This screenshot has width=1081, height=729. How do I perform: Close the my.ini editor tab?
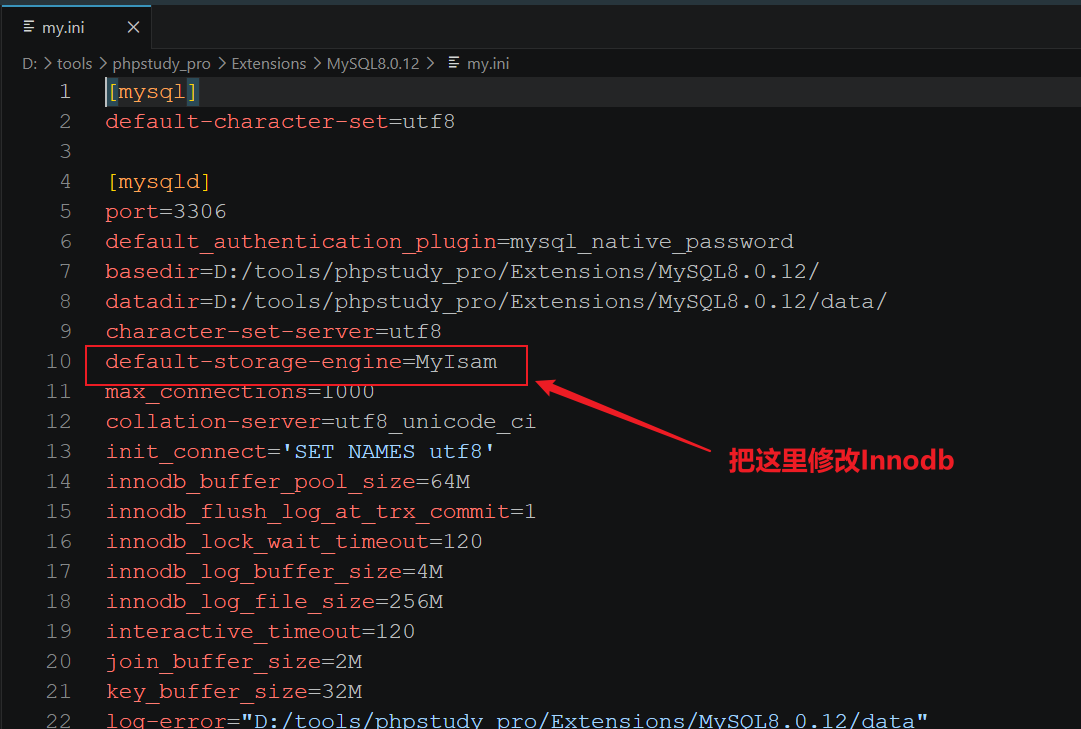pos(133,27)
